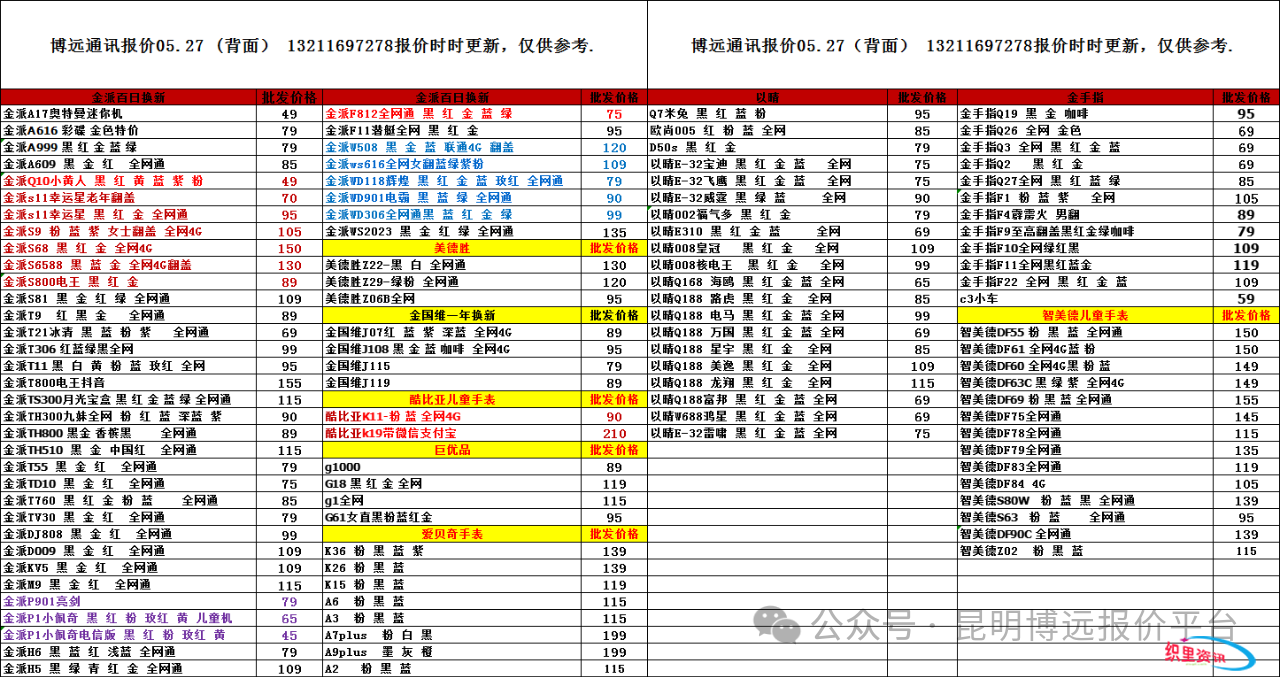The width and height of the screenshot is (1280, 677).
Task: Click the "以晴E-32宝迪" product cell
Action: pyautogui.click(x=767, y=164)
